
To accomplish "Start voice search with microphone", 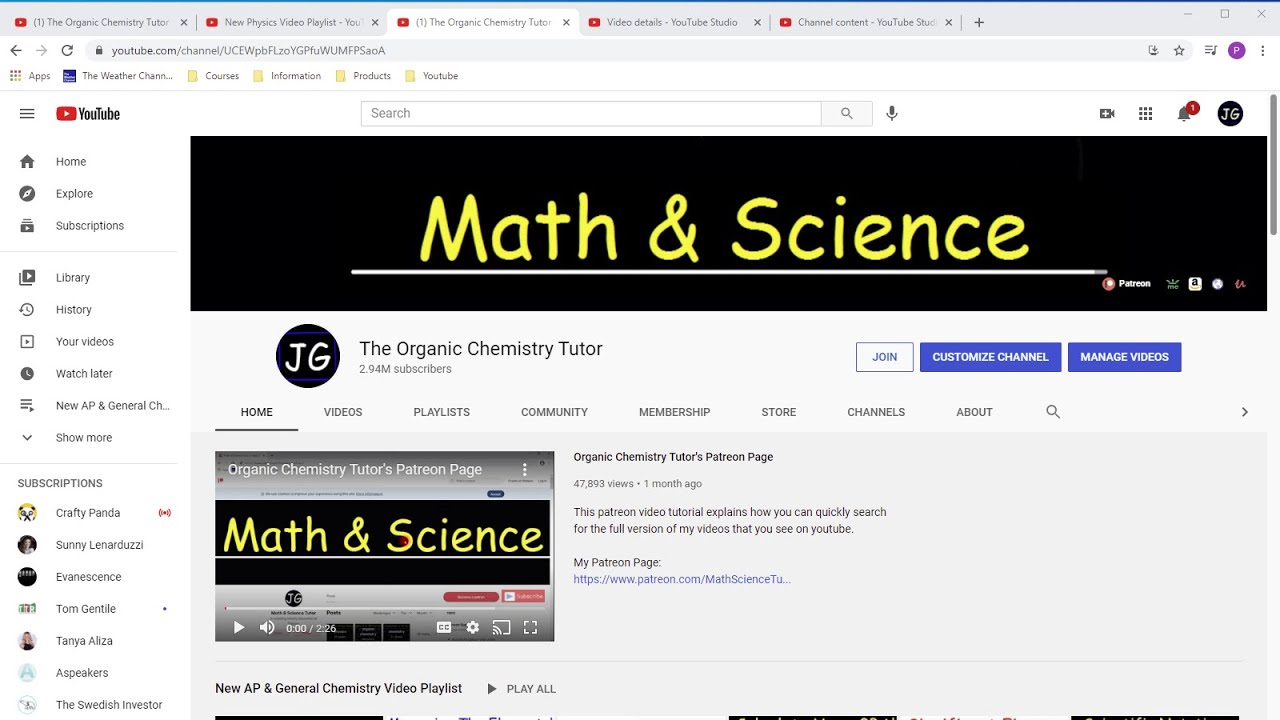I will click(892, 114).
